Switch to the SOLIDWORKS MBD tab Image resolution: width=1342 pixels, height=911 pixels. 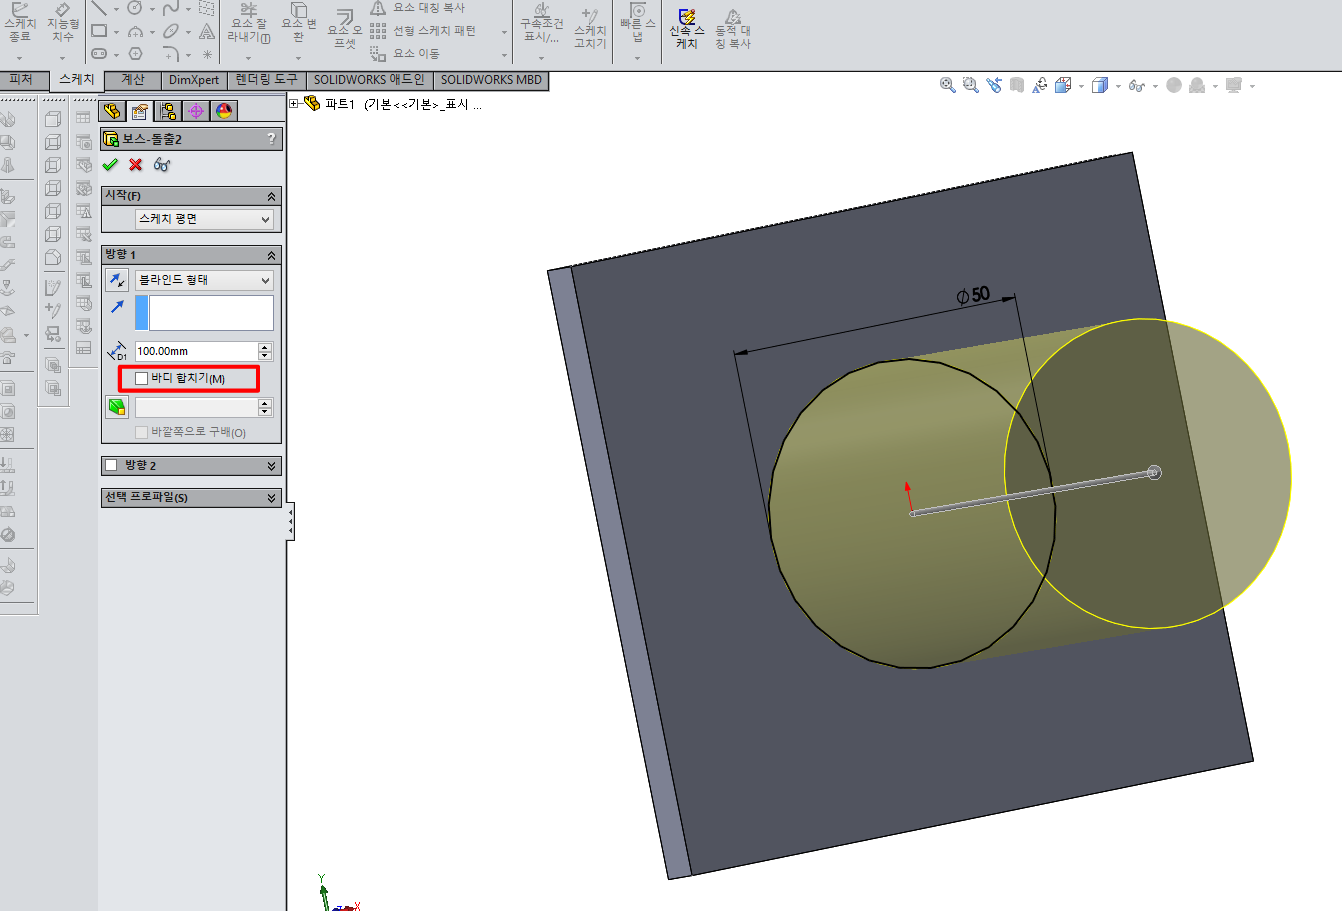491,80
